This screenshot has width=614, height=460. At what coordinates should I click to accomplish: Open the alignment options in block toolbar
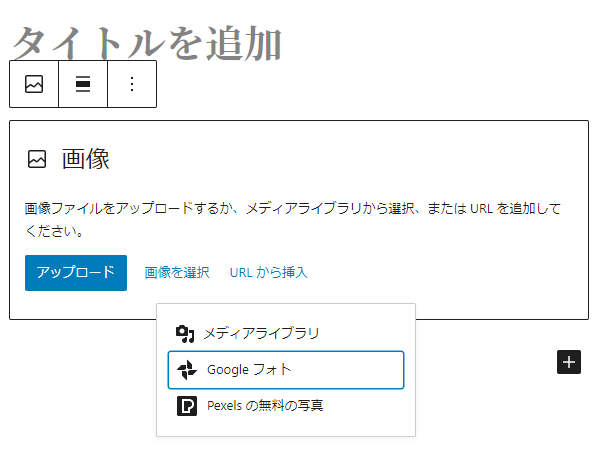83,84
